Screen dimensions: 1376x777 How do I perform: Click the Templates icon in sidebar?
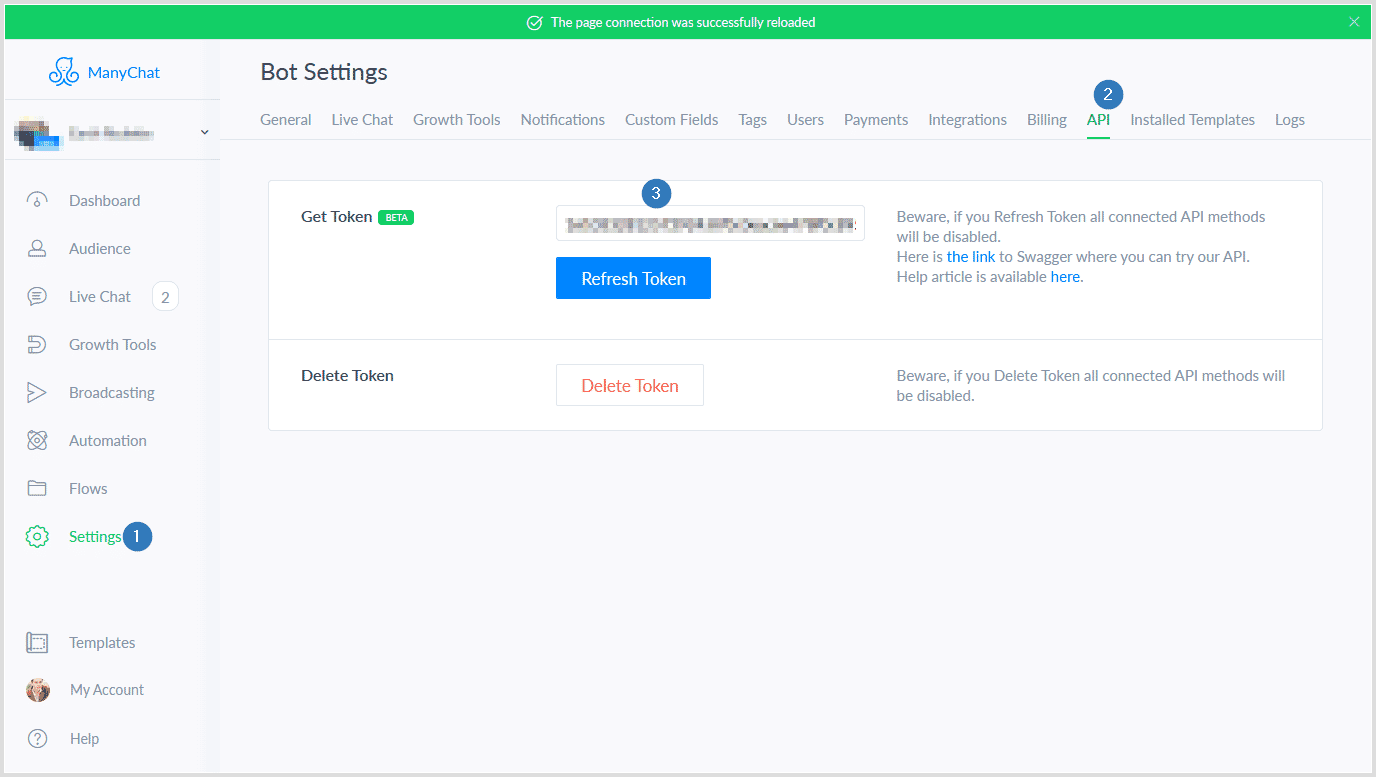click(x=37, y=642)
